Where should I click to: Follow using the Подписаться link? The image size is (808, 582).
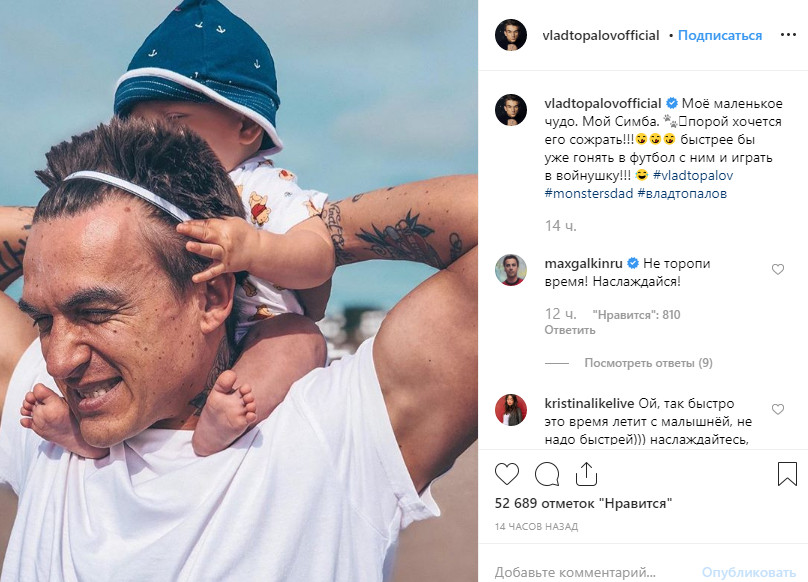point(719,35)
